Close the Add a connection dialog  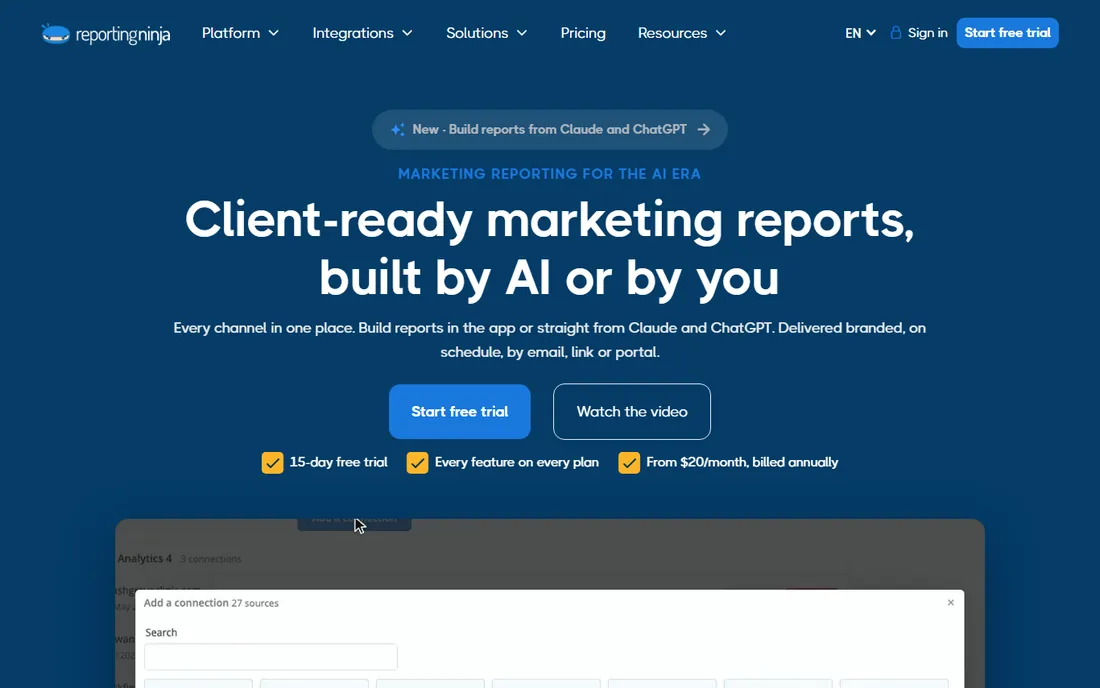(951, 602)
